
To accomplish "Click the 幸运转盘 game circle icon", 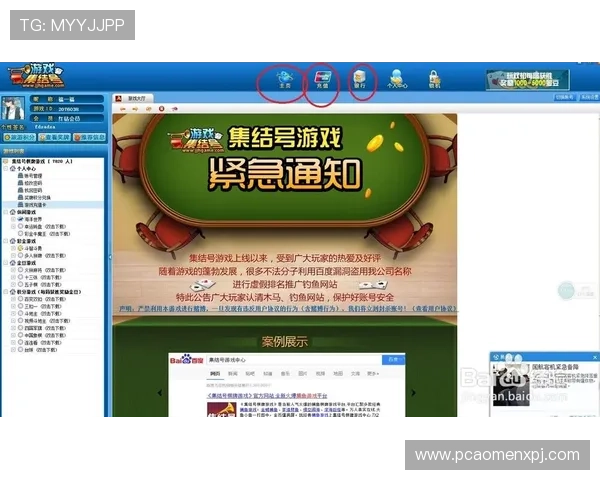I will point(21,227).
